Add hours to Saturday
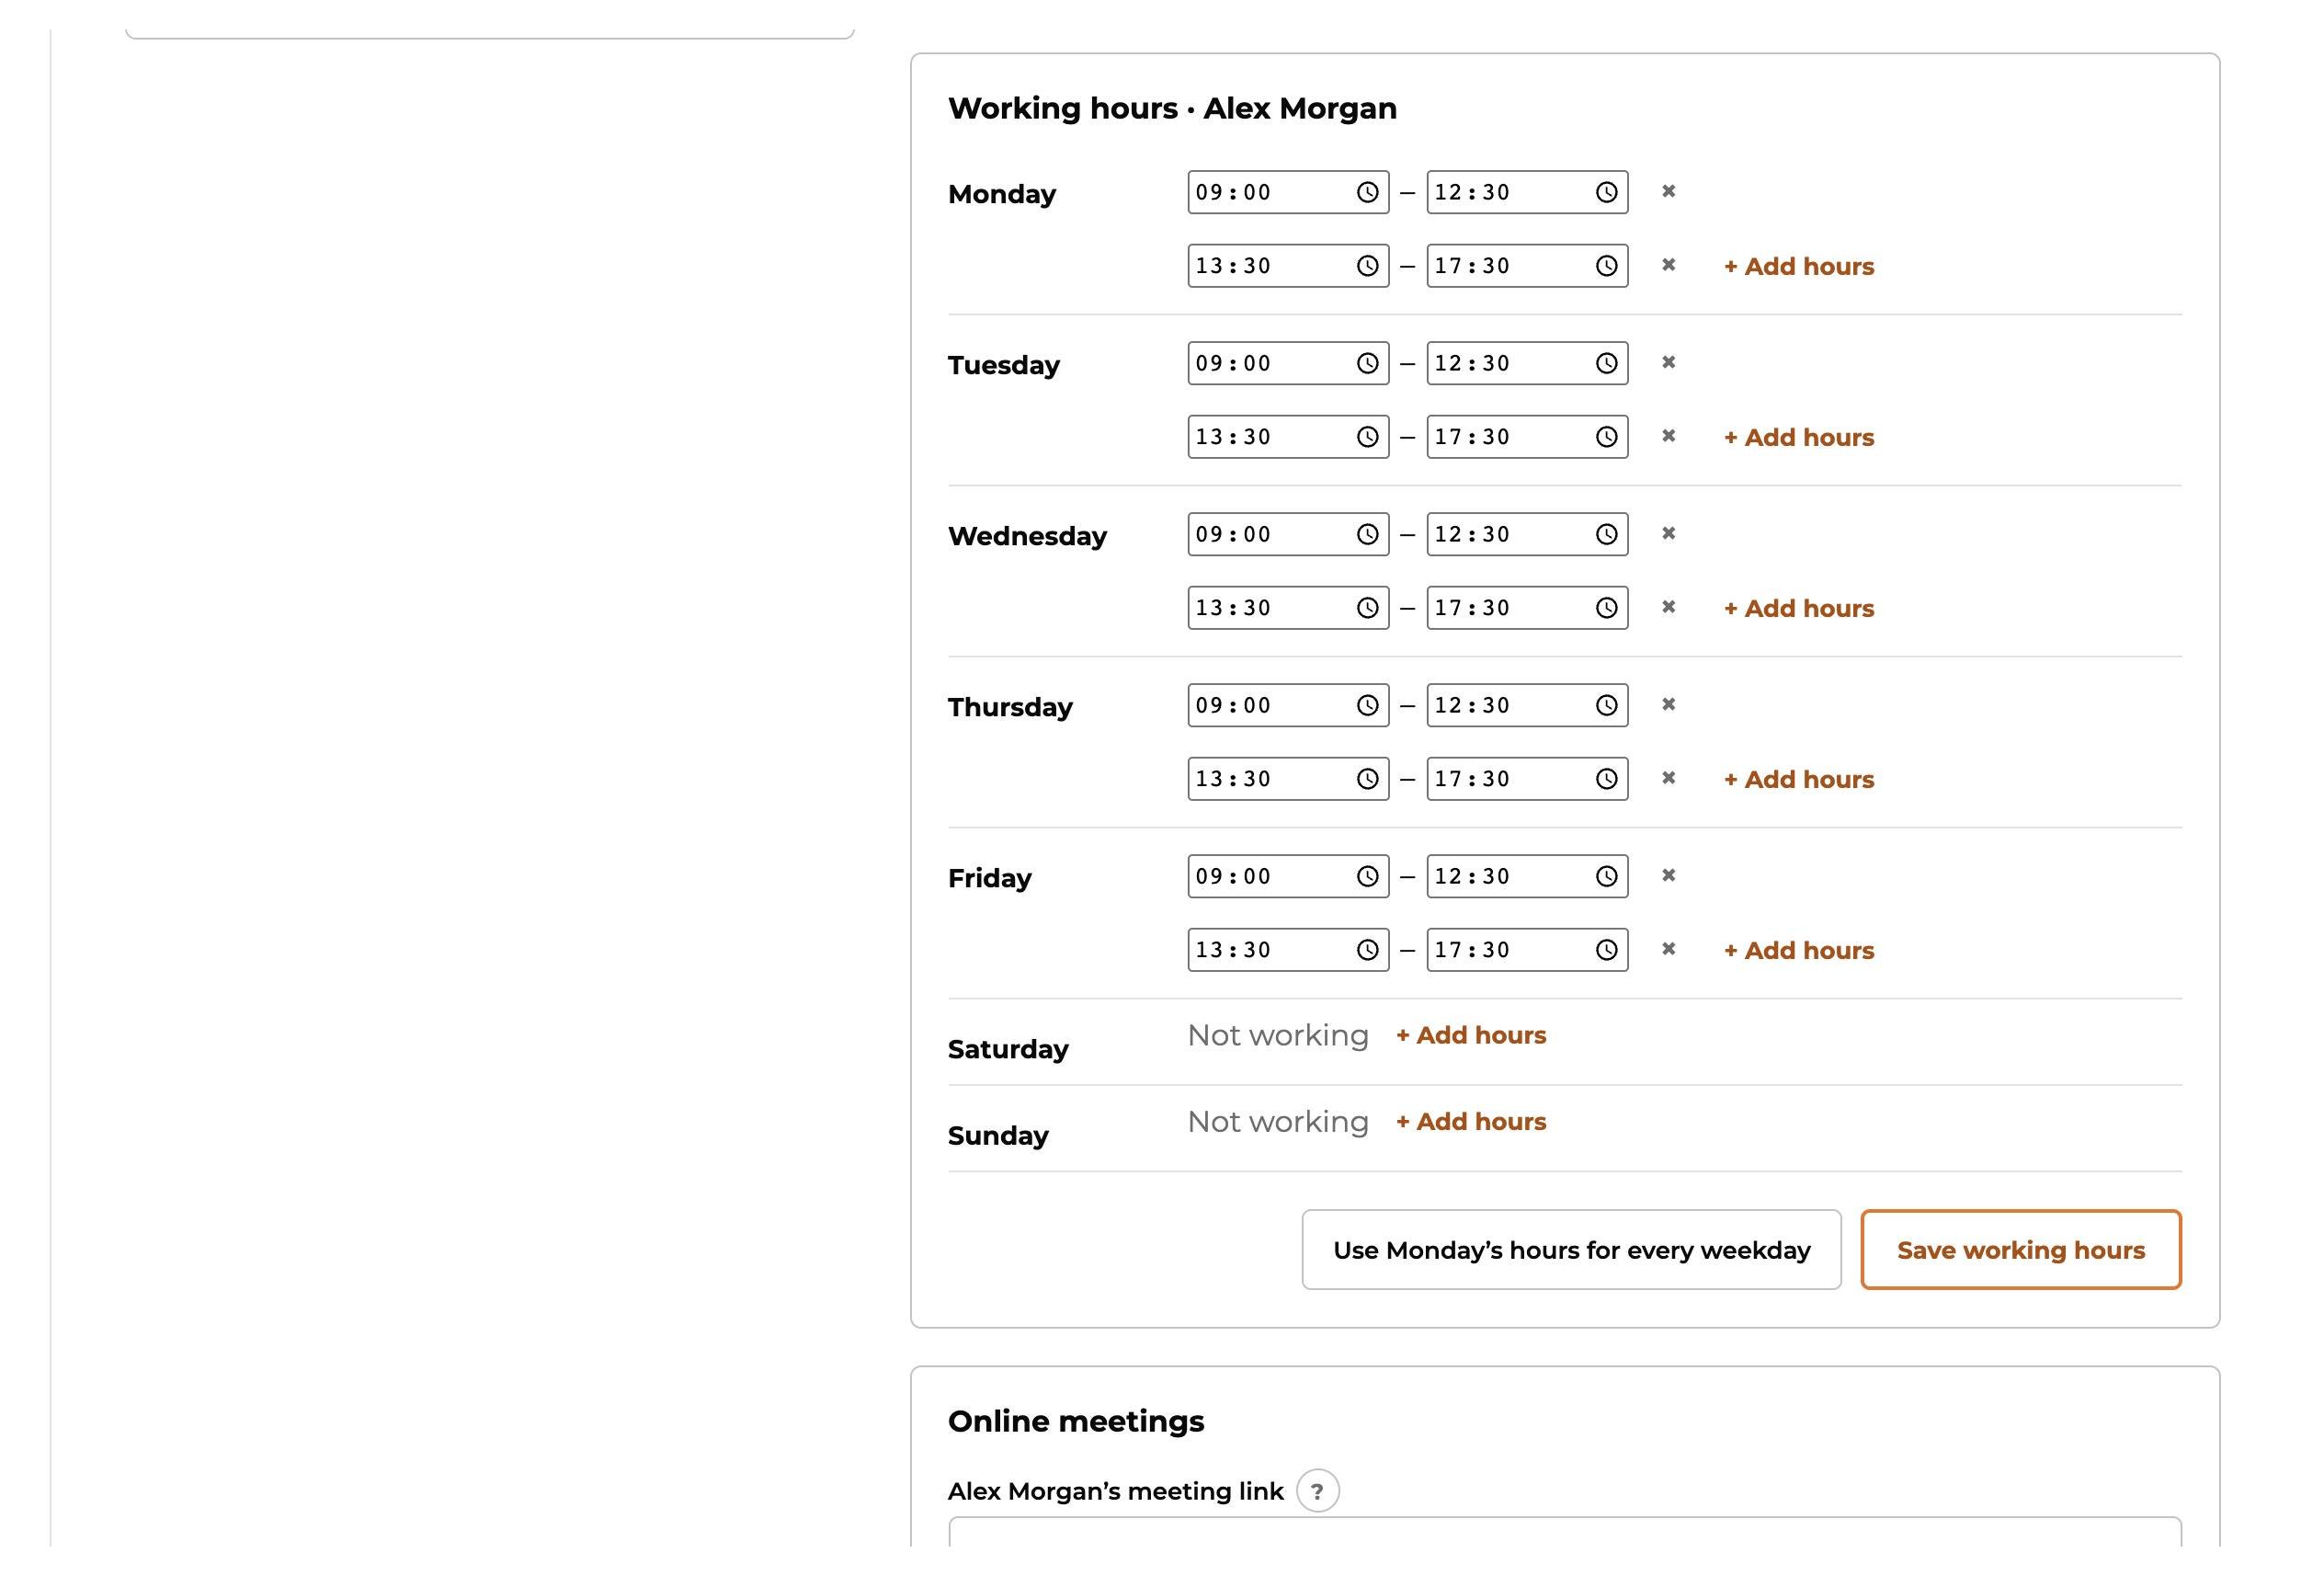 (x=1470, y=1035)
